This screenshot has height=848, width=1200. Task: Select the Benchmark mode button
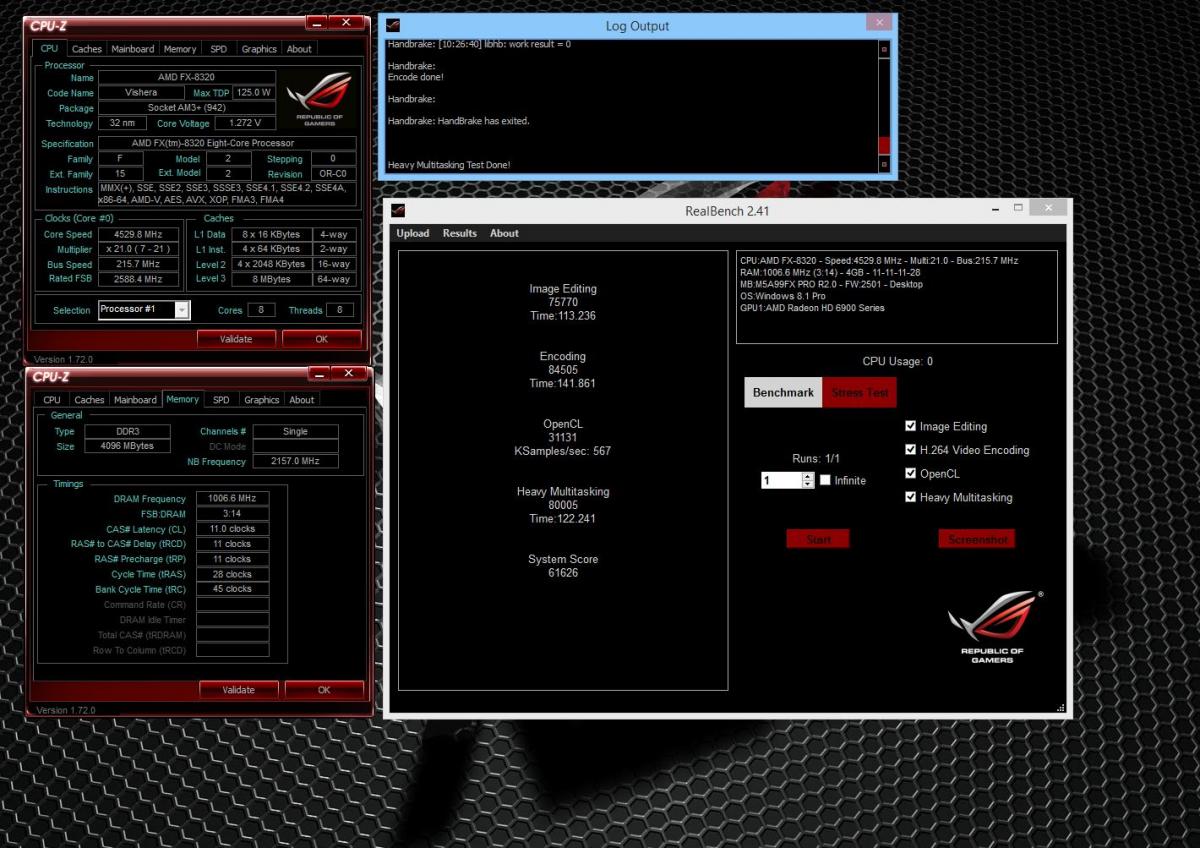point(783,392)
